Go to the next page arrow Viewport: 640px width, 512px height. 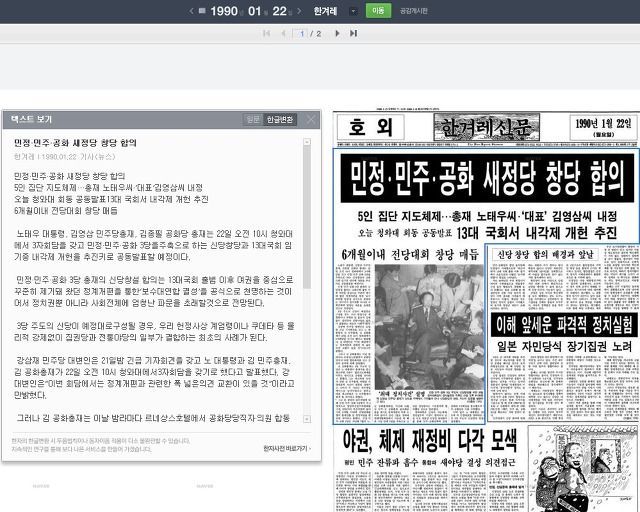click(337, 33)
